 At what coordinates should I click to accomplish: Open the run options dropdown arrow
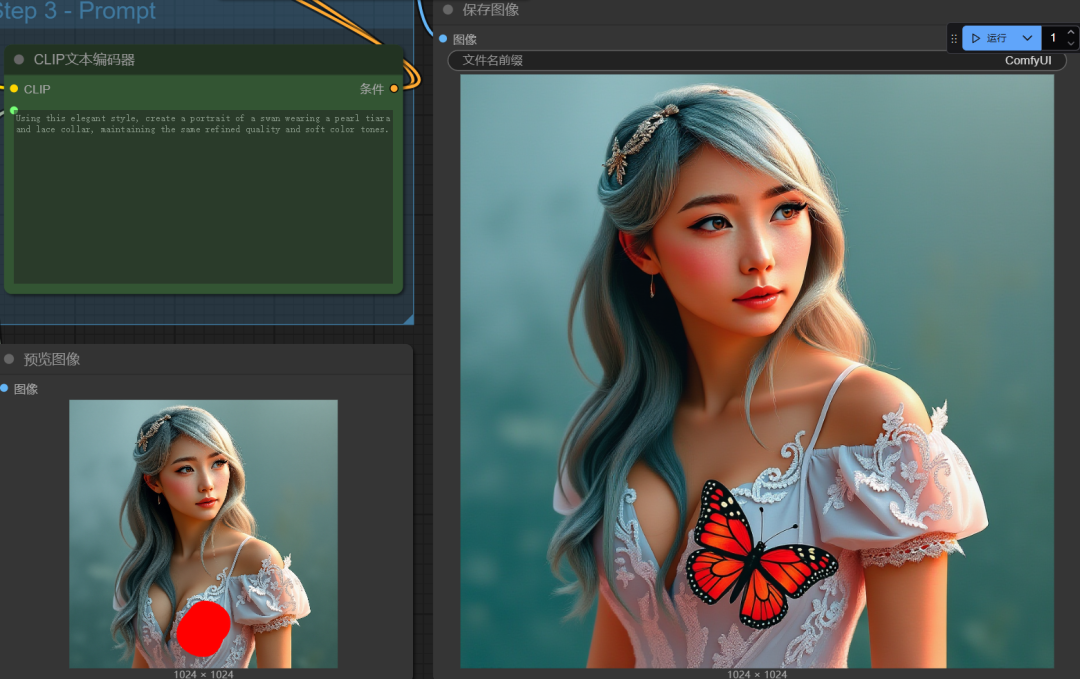coord(1026,37)
